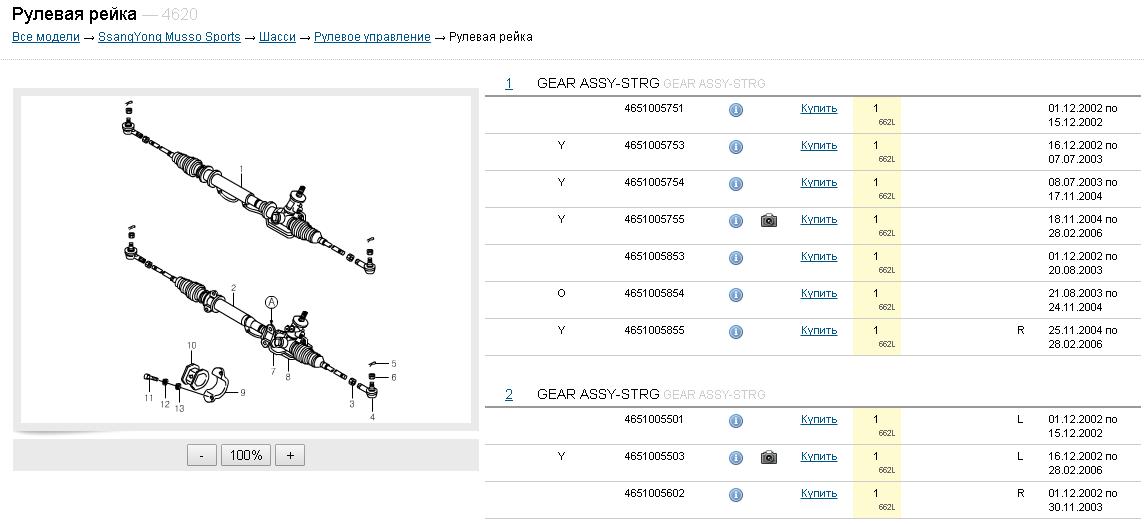Reset diagram zoom to 100%
Viewport: 1144px width, 524px height.
(x=246, y=455)
